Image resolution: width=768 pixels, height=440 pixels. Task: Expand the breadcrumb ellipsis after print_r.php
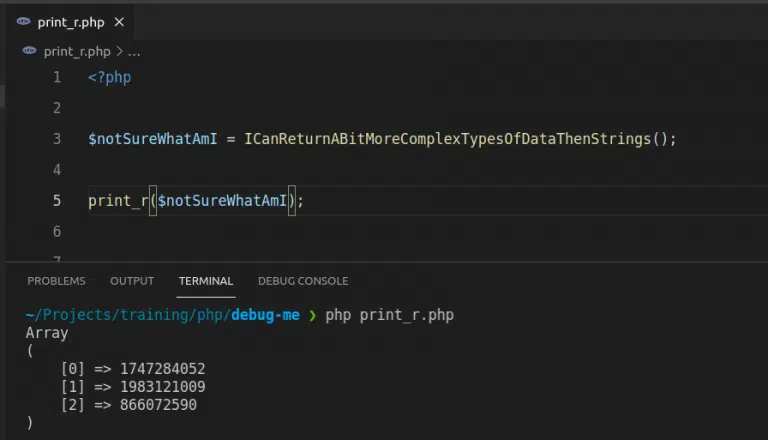pyautogui.click(x=135, y=50)
